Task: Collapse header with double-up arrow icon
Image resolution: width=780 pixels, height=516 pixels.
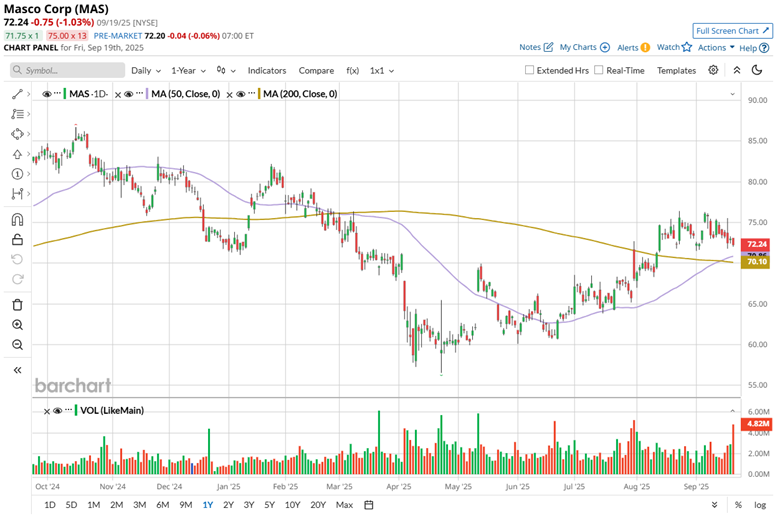Action: tap(737, 70)
